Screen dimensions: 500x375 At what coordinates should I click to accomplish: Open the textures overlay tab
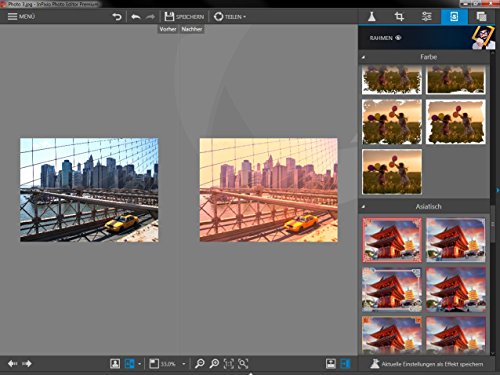pyautogui.click(x=481, y=16)
